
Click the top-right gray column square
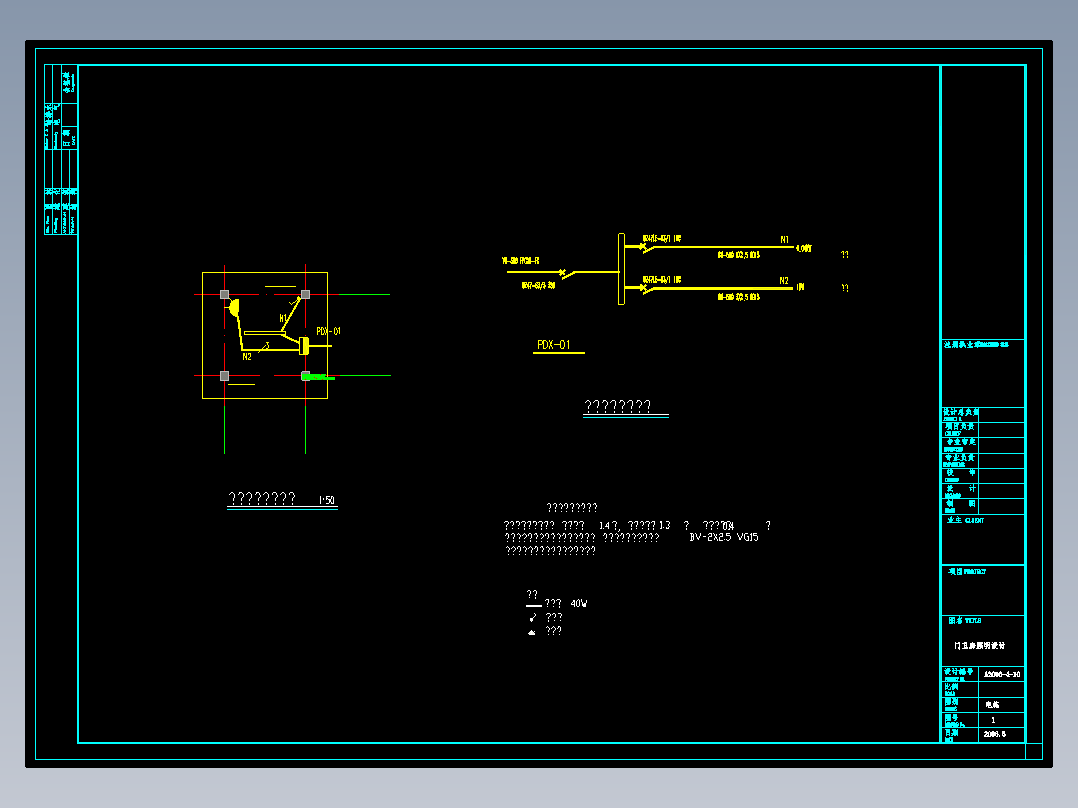[305, 294]
